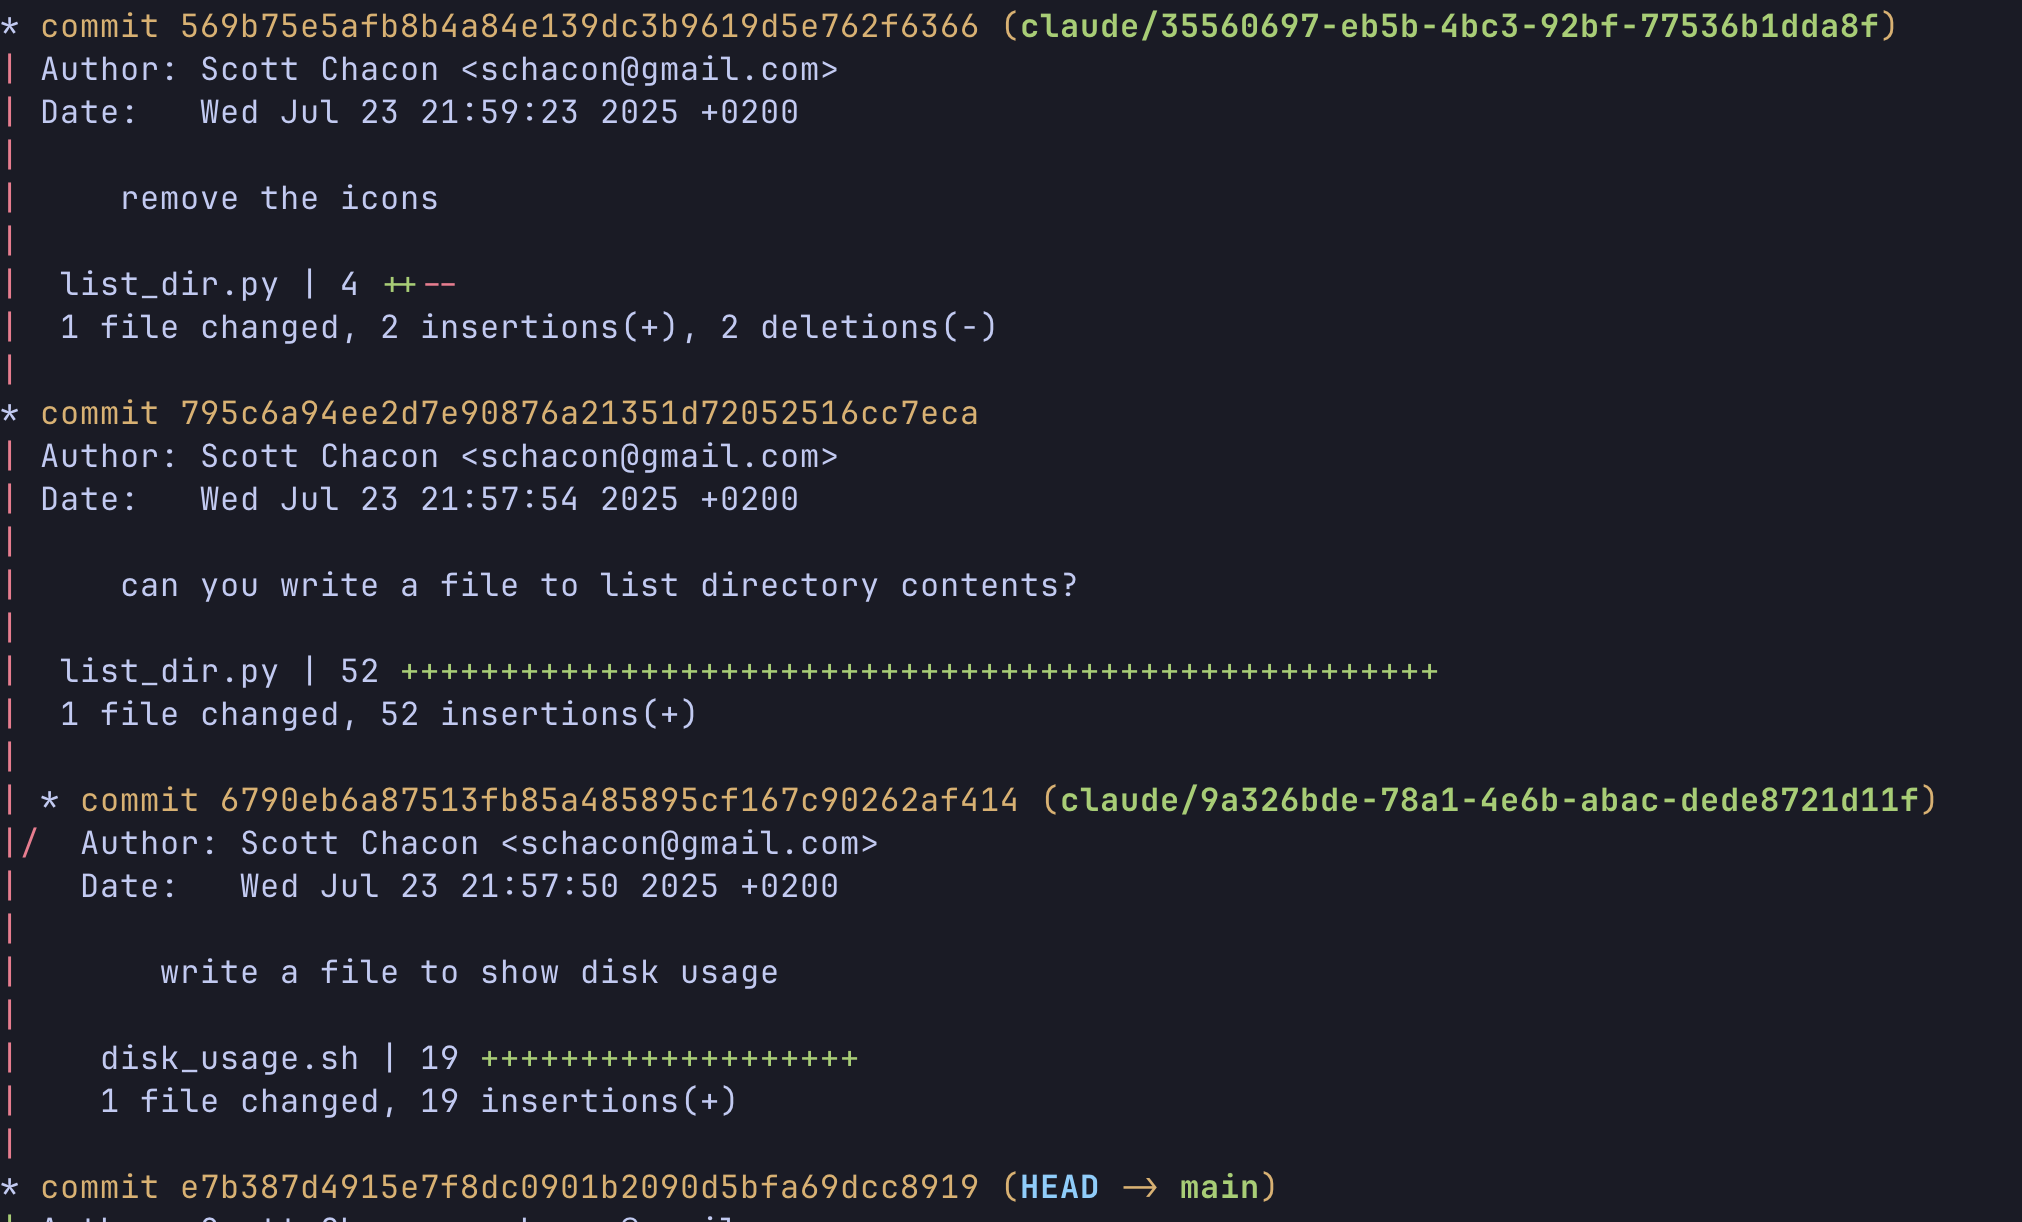Click the red slash branch graph line

29,843
